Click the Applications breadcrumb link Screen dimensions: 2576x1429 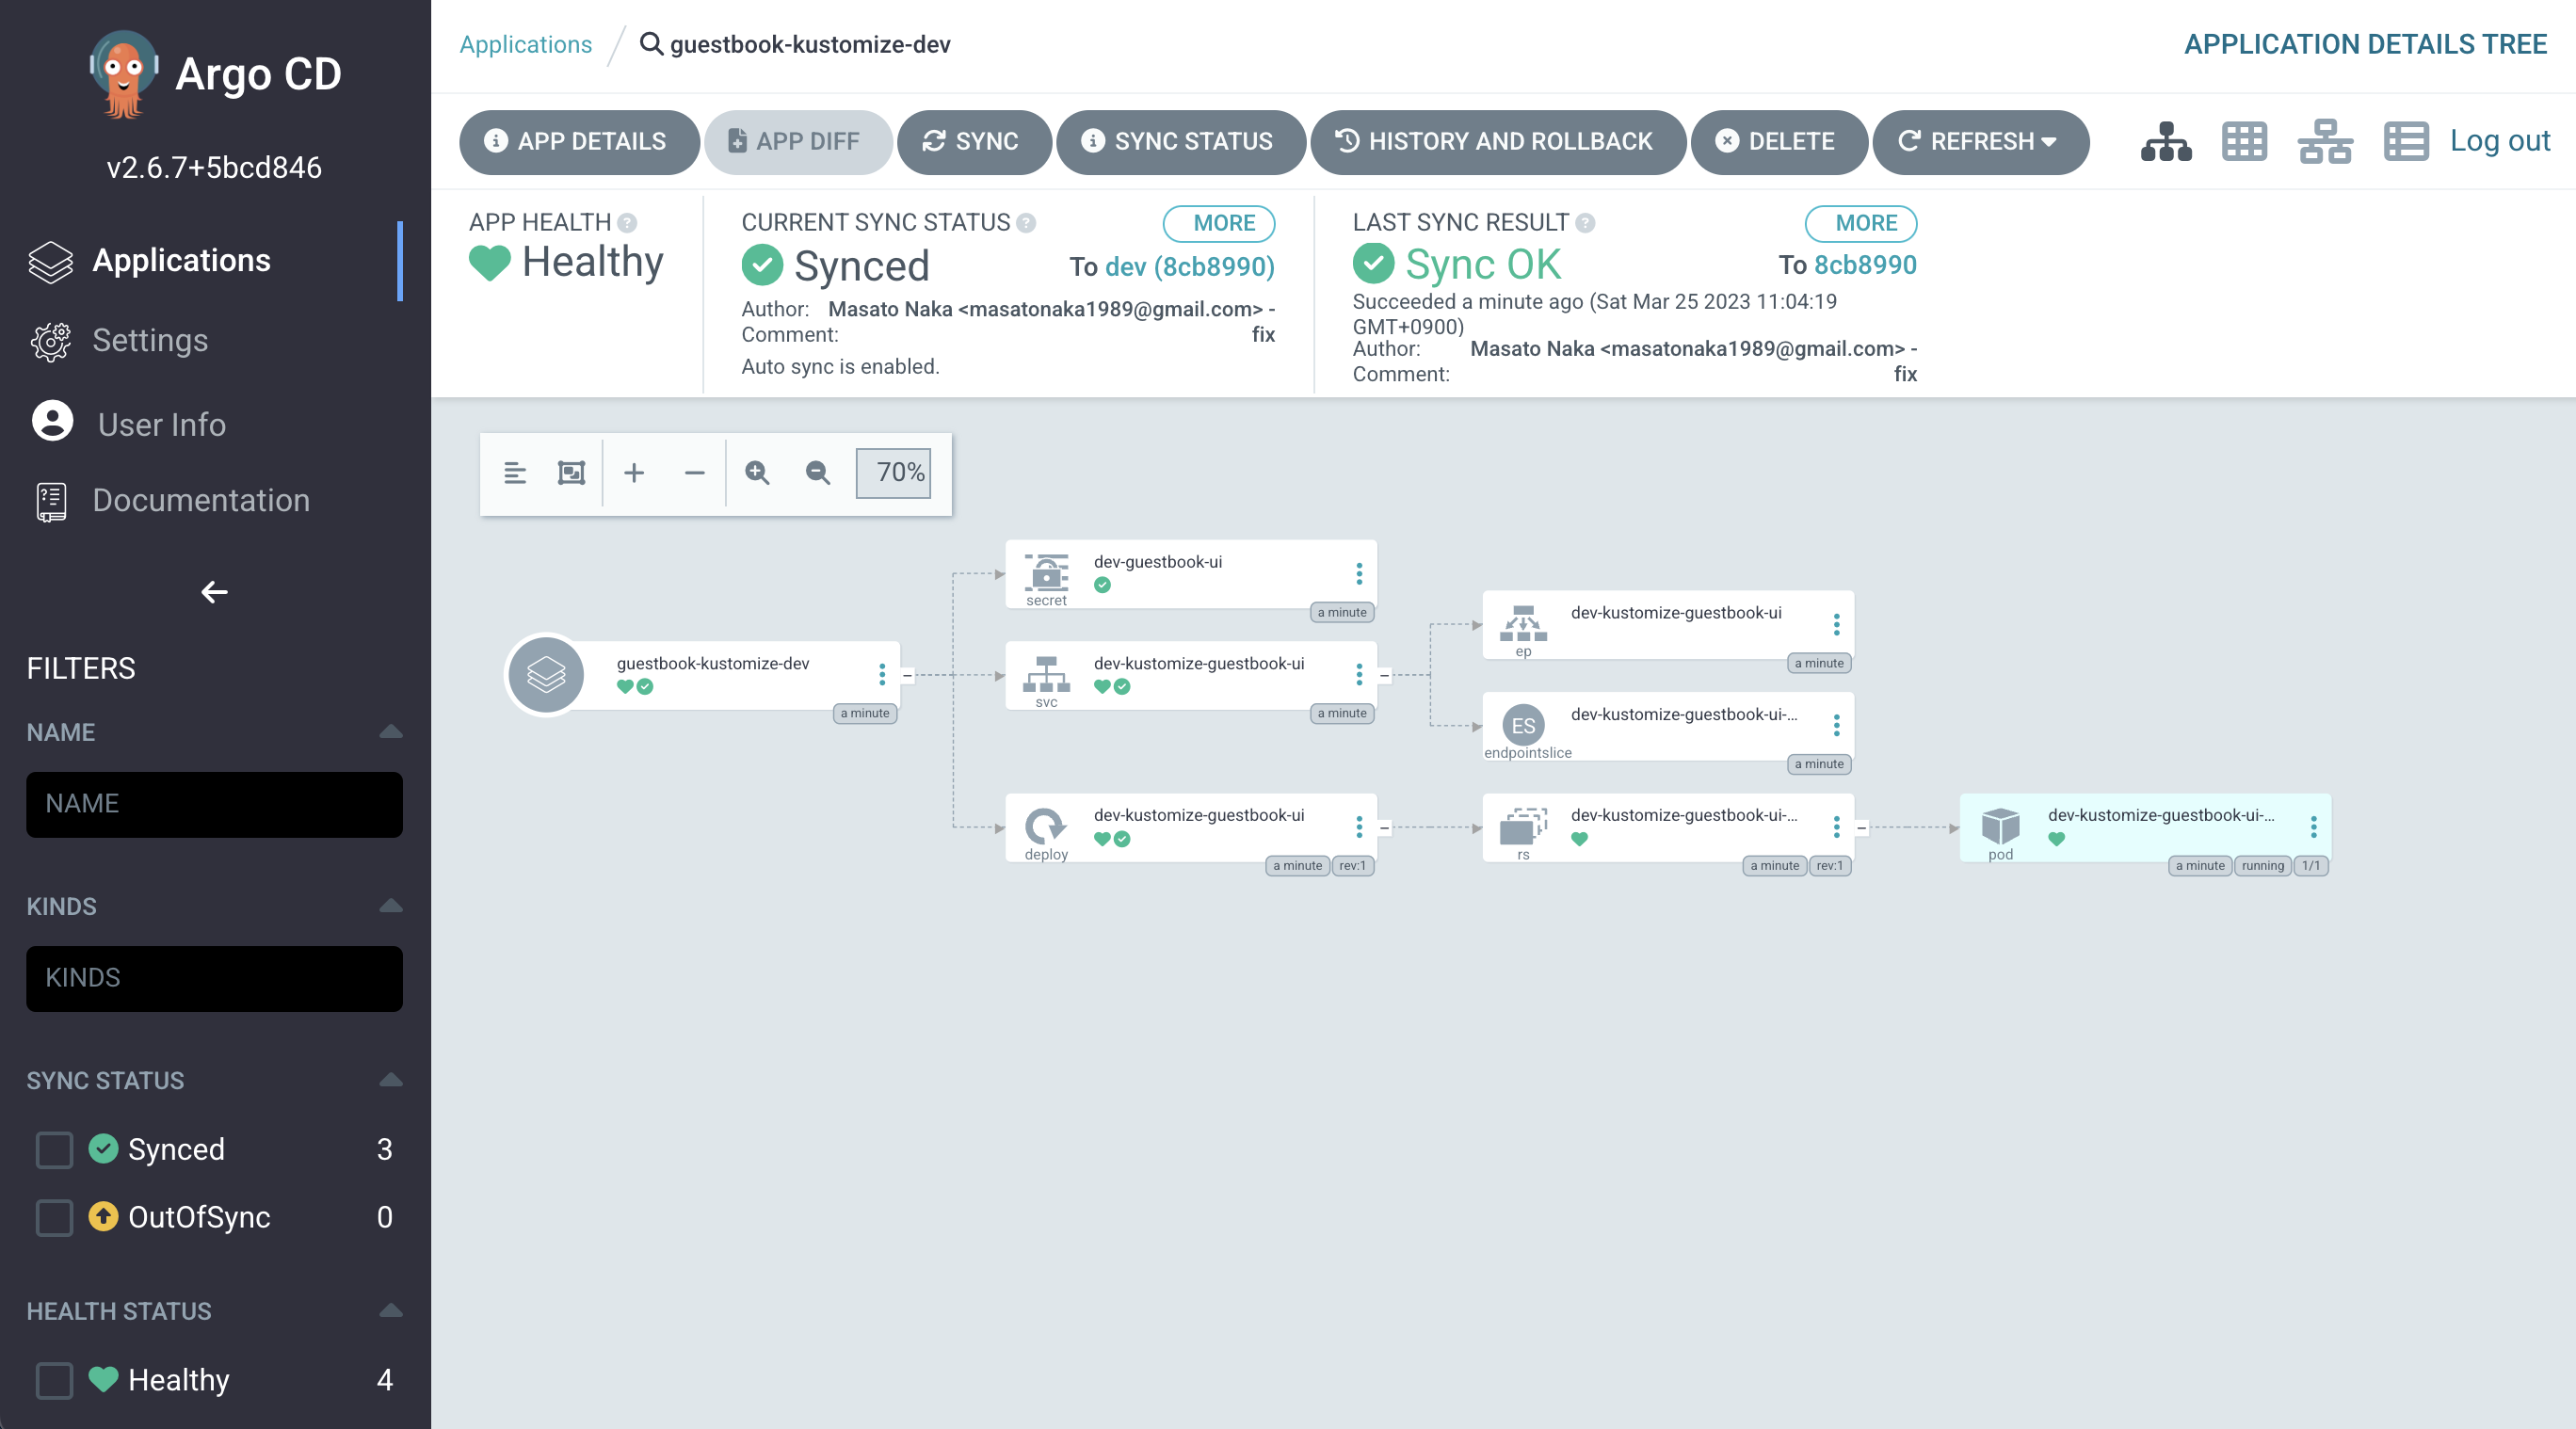(525, 44)
